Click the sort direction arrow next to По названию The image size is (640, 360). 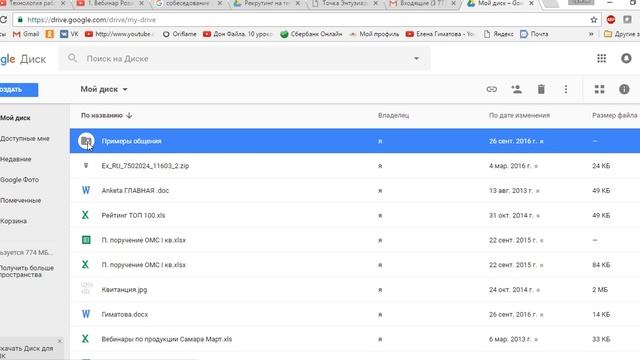pyautogui.click(x=129, y=116)
